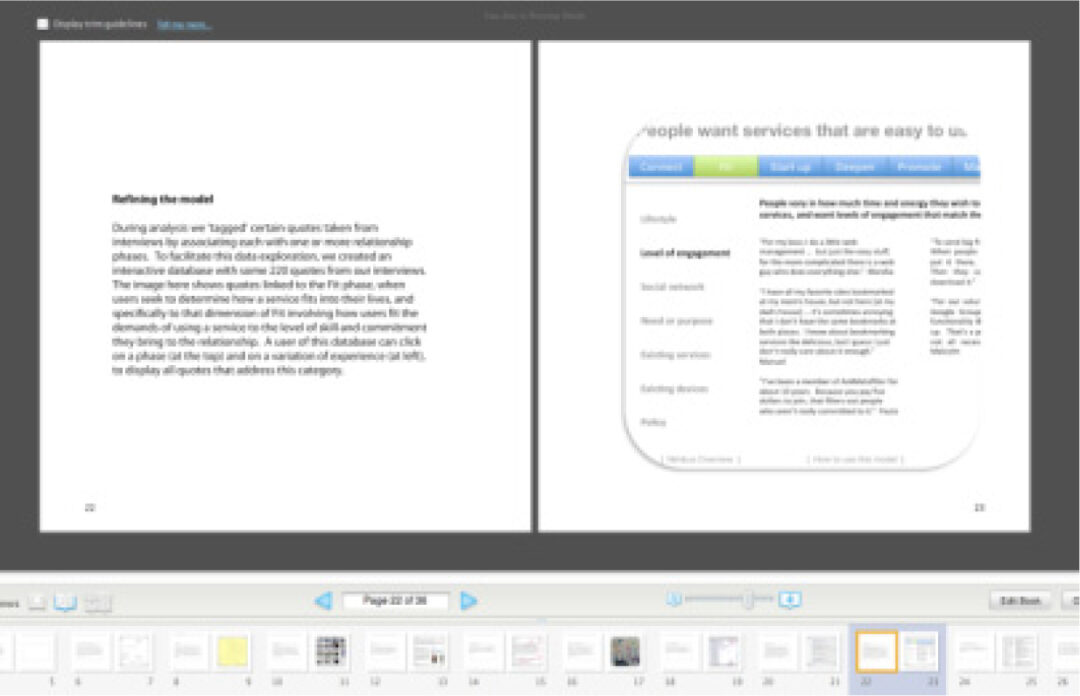The width and height of the screenshot is (1080, 696).
Task: Open page 13 thumbnail
Action: tap(429, 651)
